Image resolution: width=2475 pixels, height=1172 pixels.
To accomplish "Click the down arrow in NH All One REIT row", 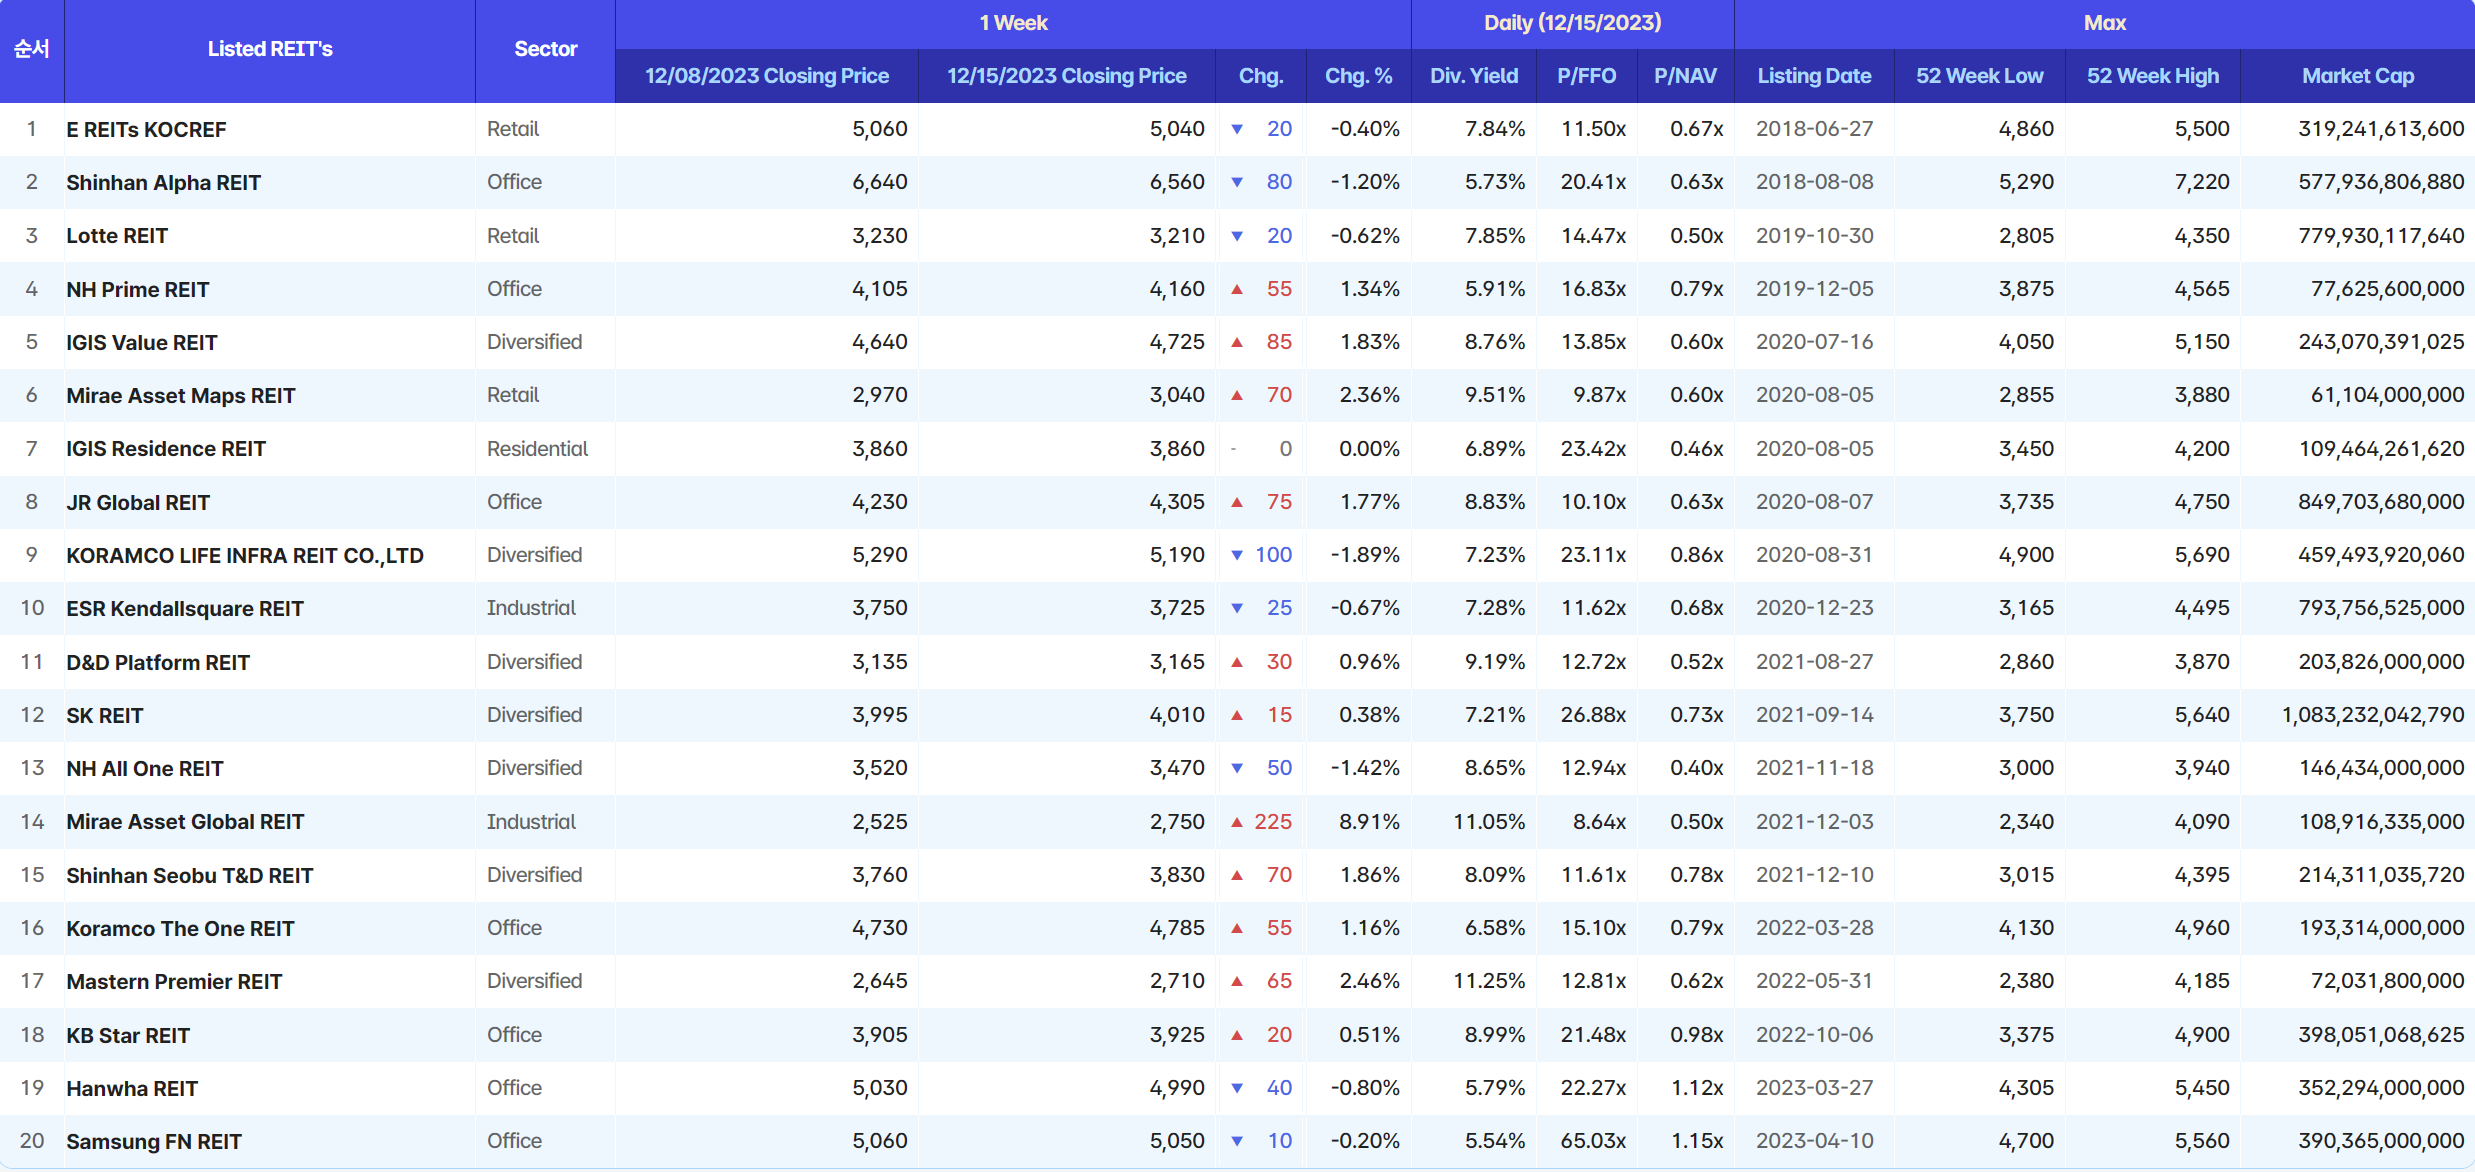I will tap(1237, 768).
